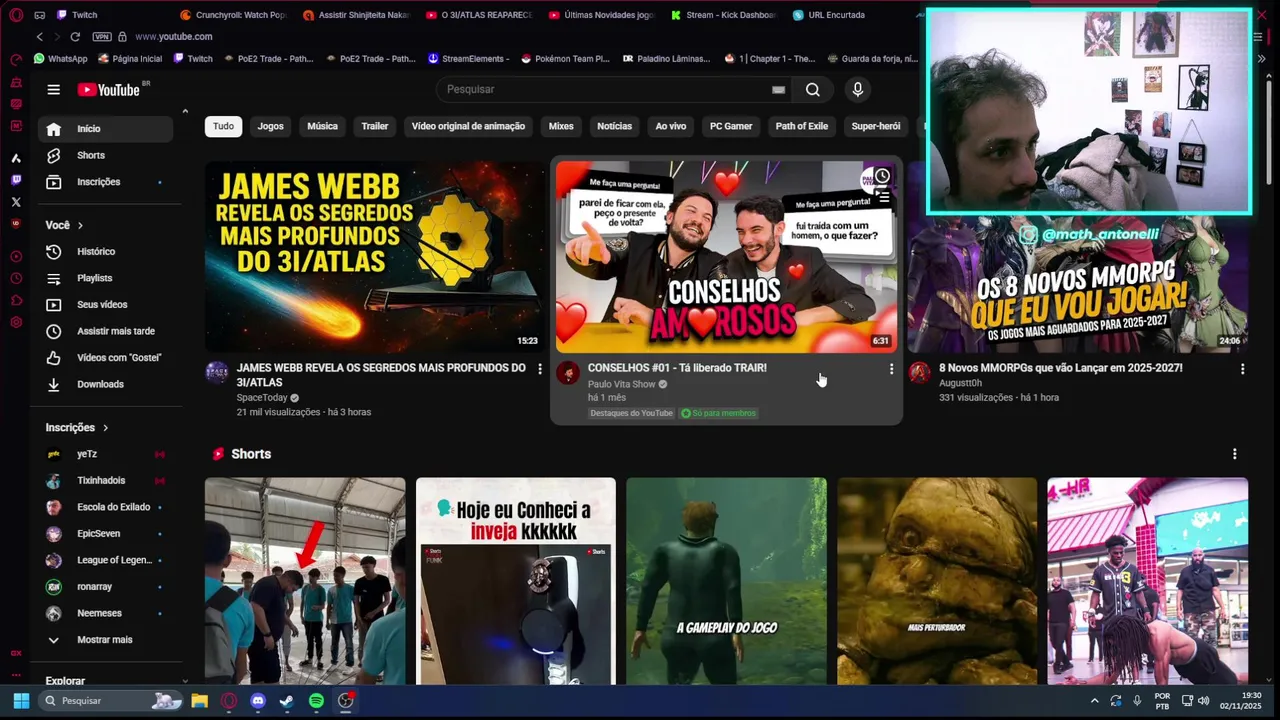Open the Opera sidebar settings gear icon

pyautogui.click(x=16, y=322)
